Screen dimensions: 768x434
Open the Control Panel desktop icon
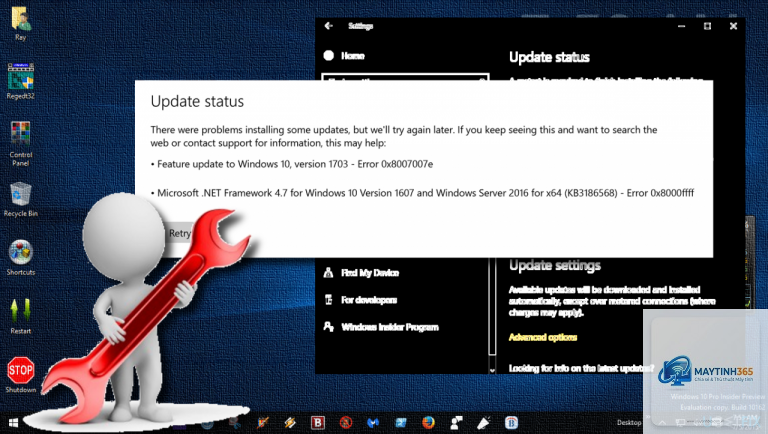pyautogui.click(x=20, y=144)
